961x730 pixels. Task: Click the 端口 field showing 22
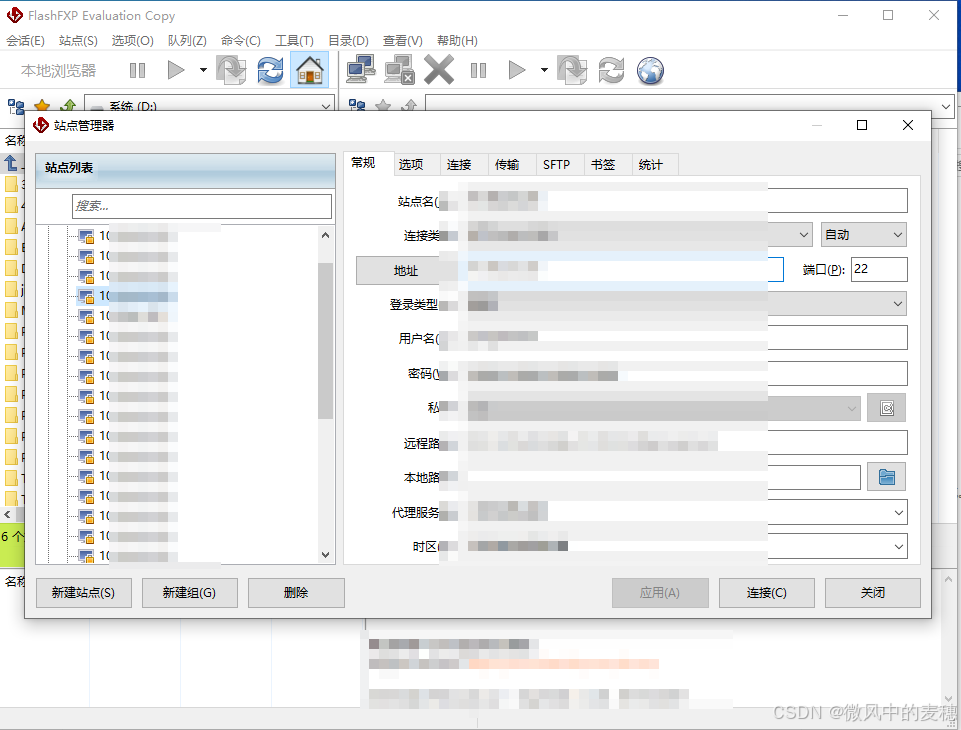(x=879, y=269)
